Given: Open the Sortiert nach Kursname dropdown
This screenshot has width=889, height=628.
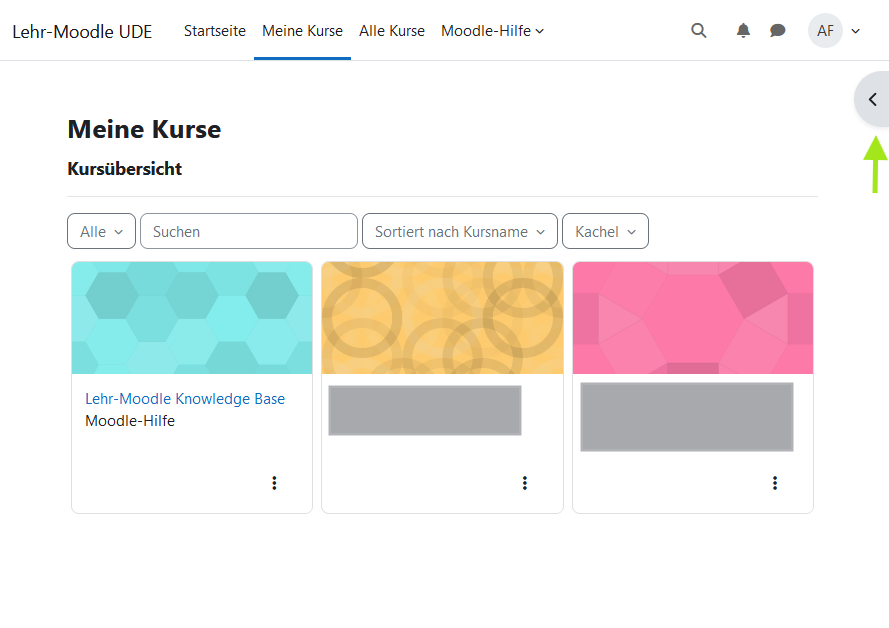Looking at the screenshot, I should tap(460, 231).
